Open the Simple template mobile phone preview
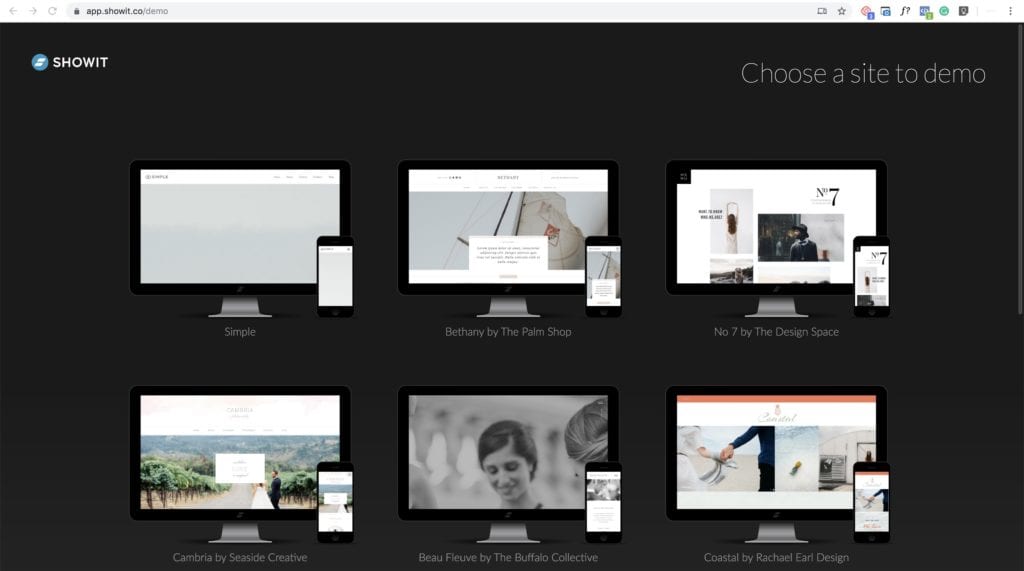Viewport: 1024px width, 571px height. click(x=335, y=276)
